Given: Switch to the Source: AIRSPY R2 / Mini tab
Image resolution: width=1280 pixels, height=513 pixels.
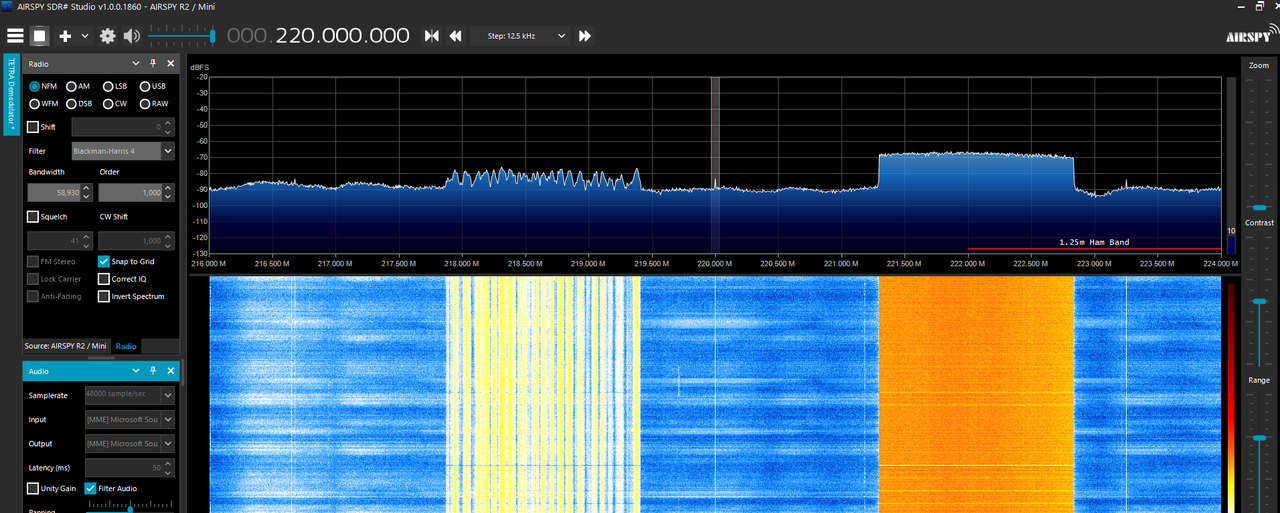Looking at the screenshot, I should point(66,346).
